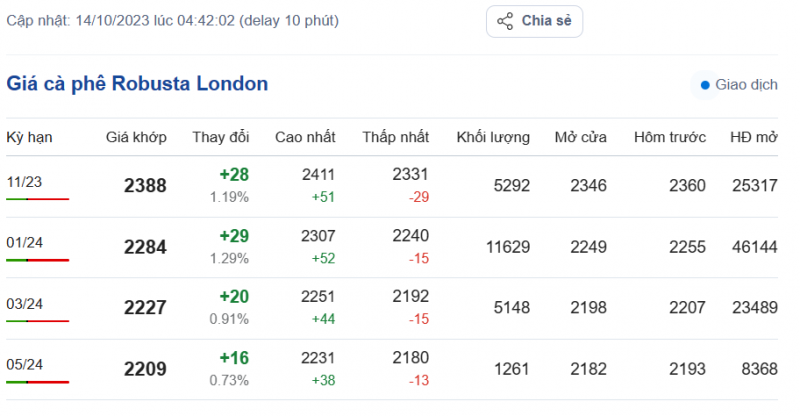This screenshot has height=416, width=800.
Task: Click the Khối lượng column header
Action: pos(493,137)
